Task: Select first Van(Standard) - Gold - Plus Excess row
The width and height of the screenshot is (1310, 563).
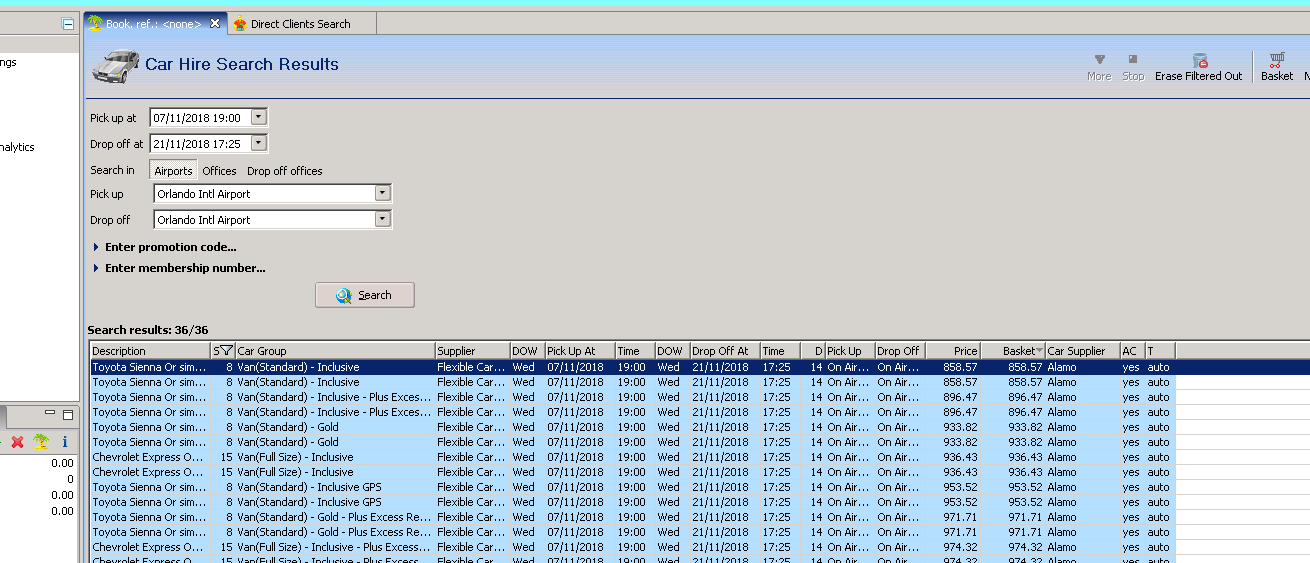Action: pos(632,517)
